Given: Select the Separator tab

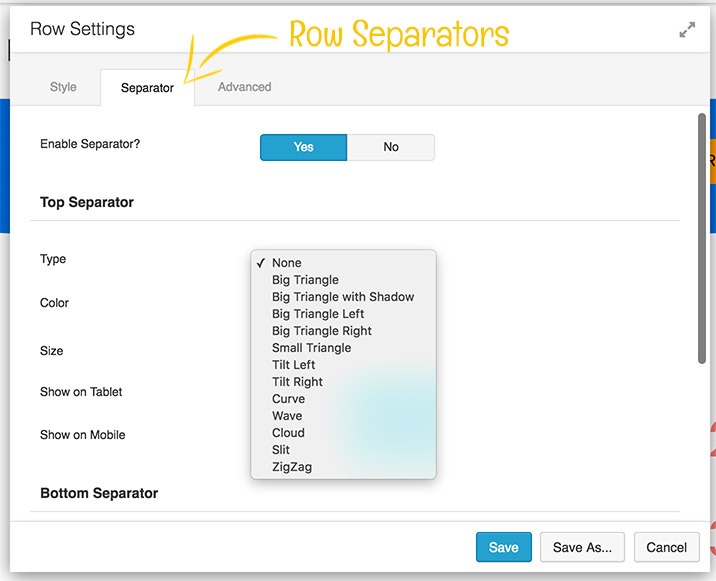Looking at the screenshot, I should pyautogui.click(x=147, y=88).
